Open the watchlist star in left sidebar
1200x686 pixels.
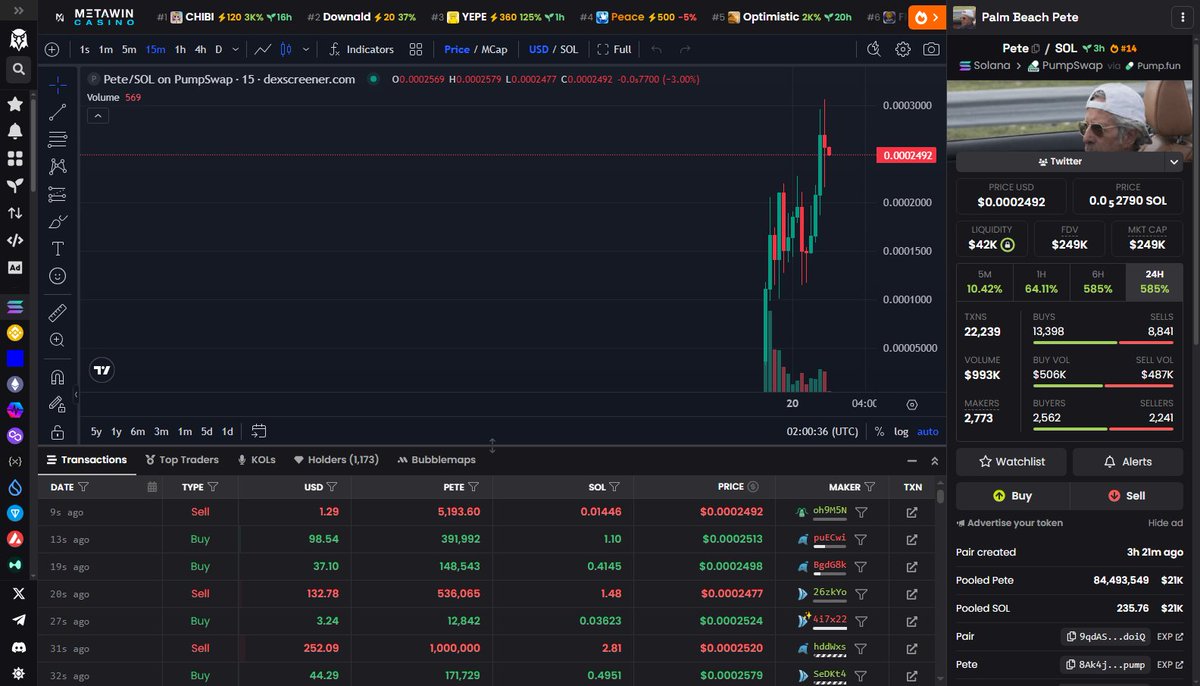pyautogui.click(x=15, y=104)
